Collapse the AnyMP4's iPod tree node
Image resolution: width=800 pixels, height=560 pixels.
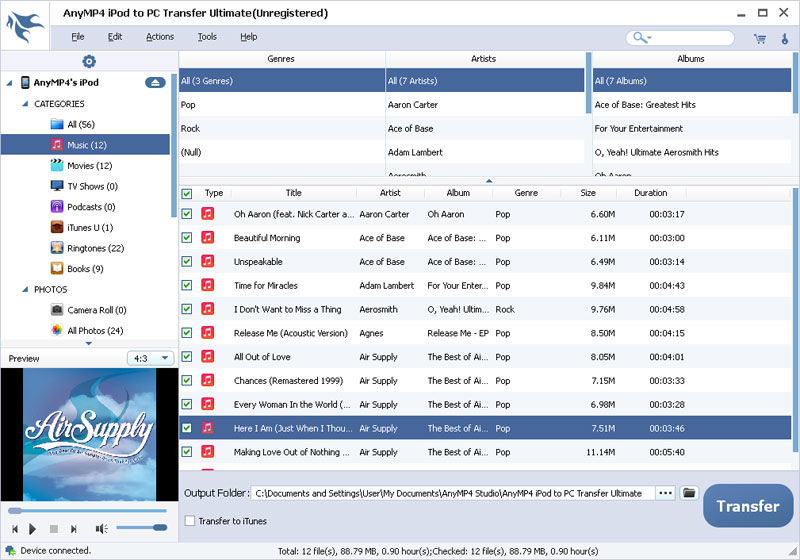click(x=9, y=83)
